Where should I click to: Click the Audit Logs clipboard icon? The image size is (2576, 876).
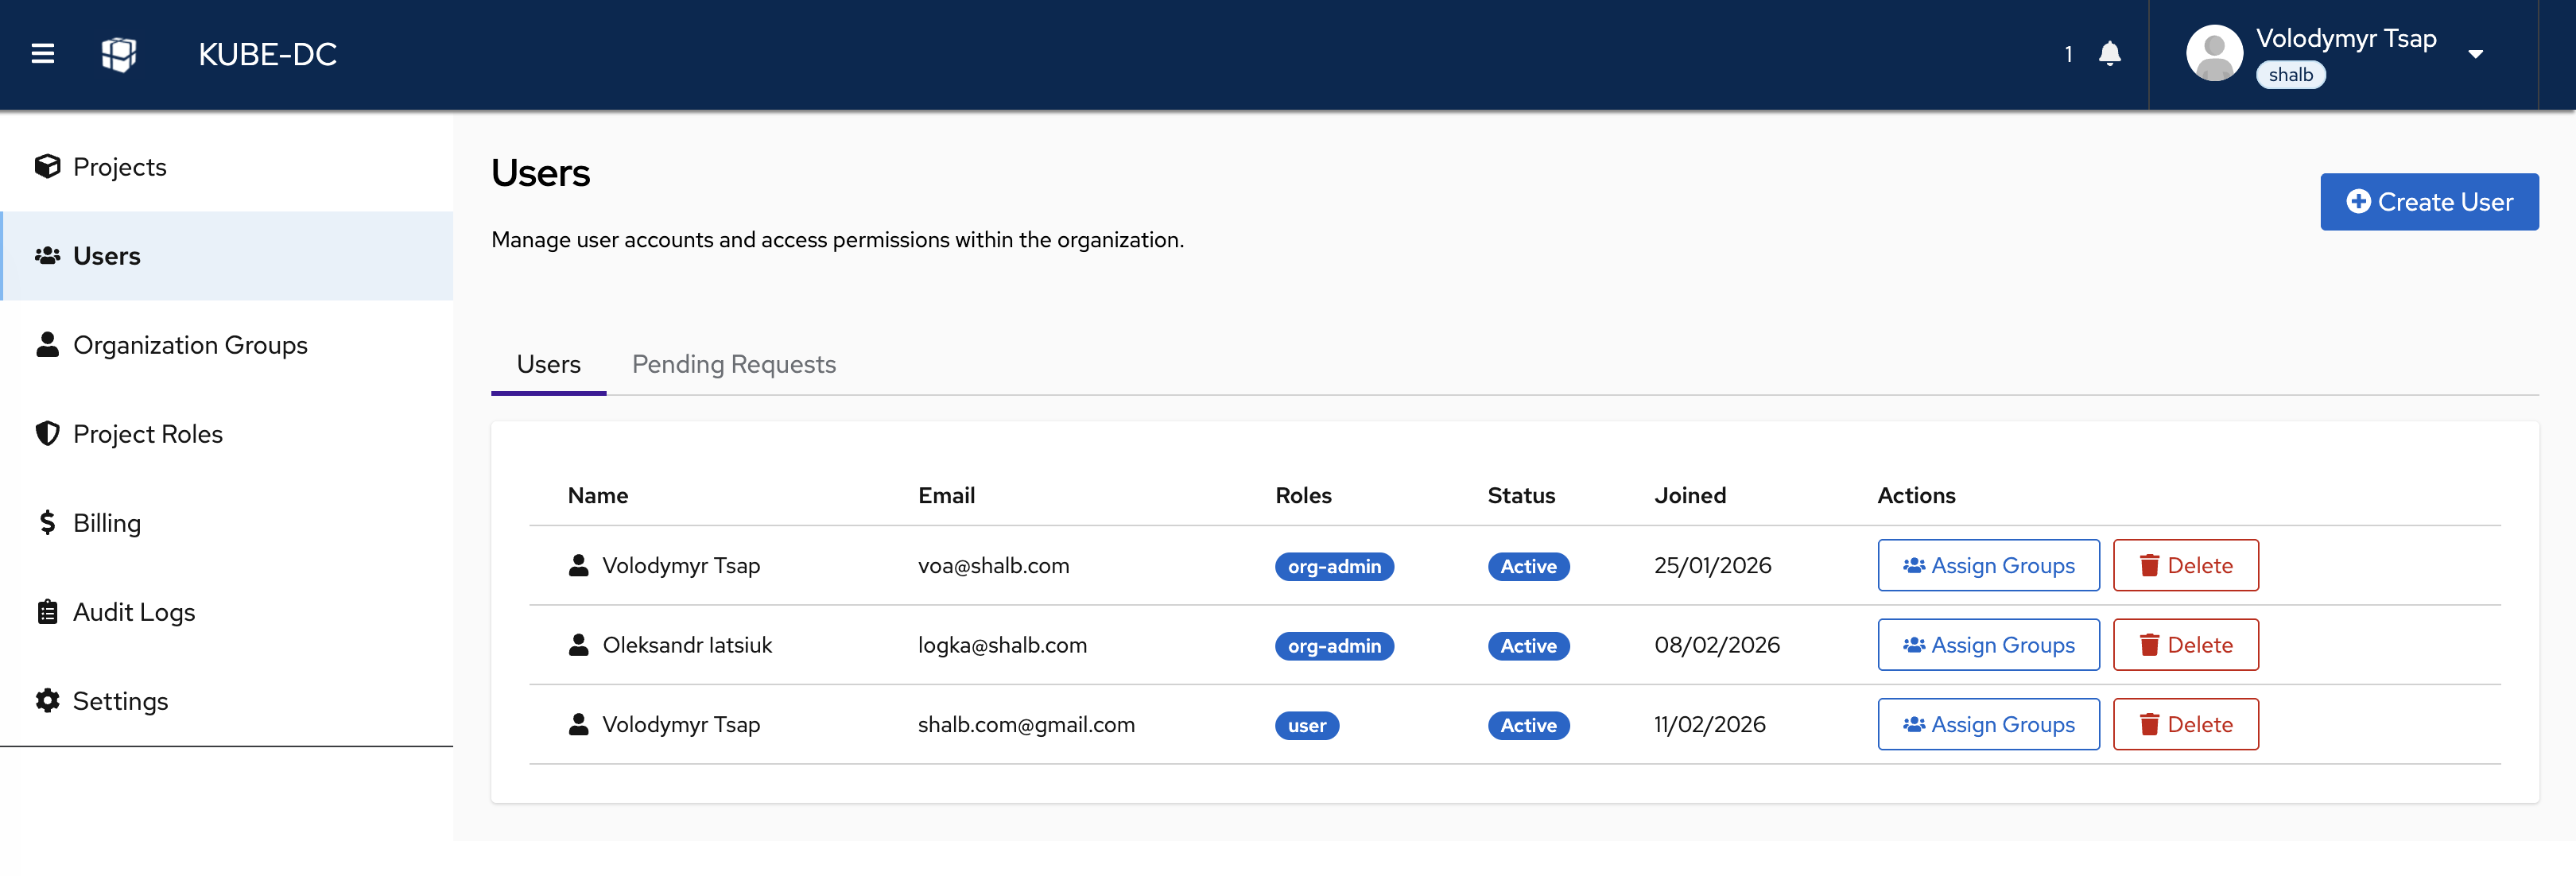tap(46, 611)
